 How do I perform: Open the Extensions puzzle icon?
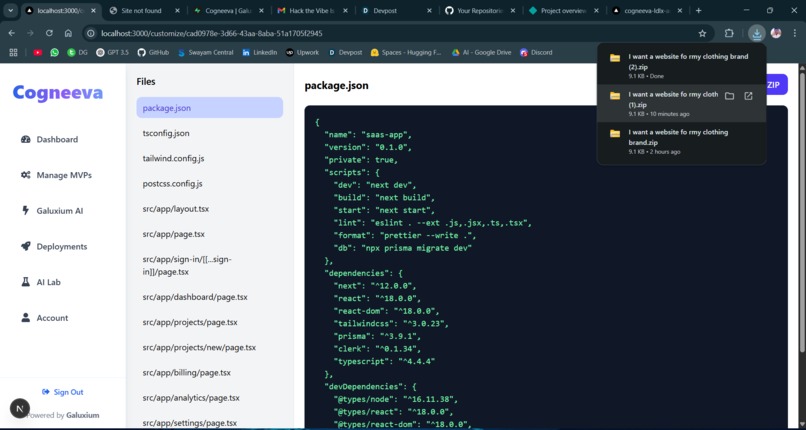point(729,33)
